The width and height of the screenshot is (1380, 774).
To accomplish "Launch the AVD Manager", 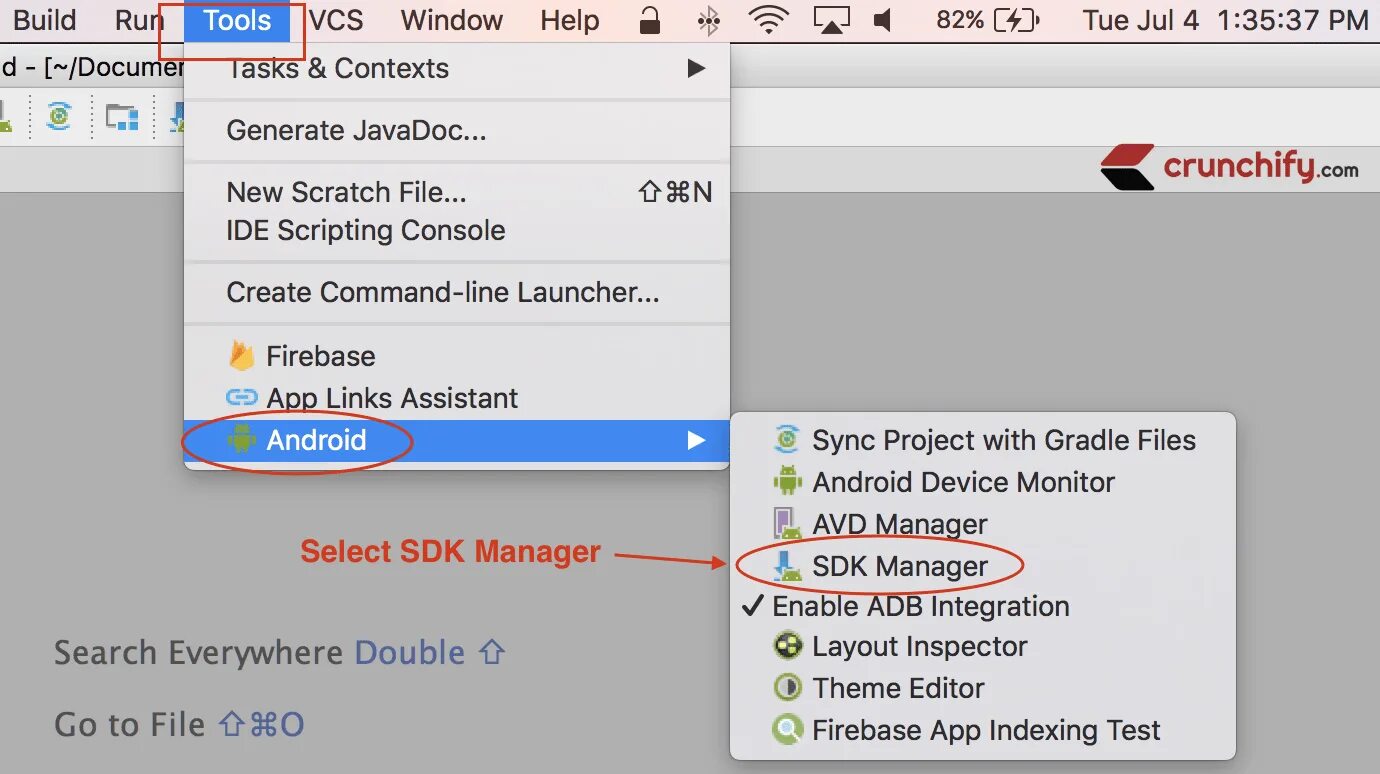I will click(x=900, y=523).
